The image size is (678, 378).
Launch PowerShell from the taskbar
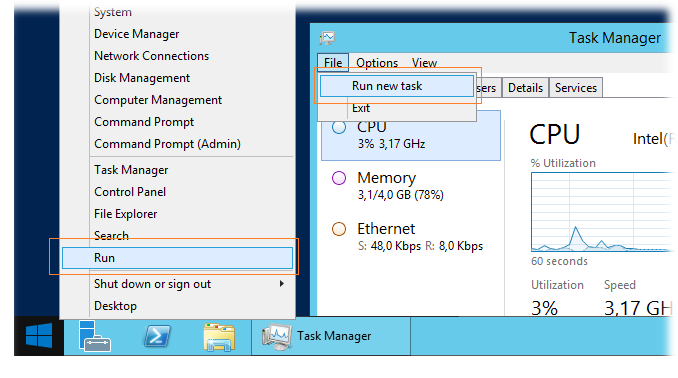tap(157, 336)
